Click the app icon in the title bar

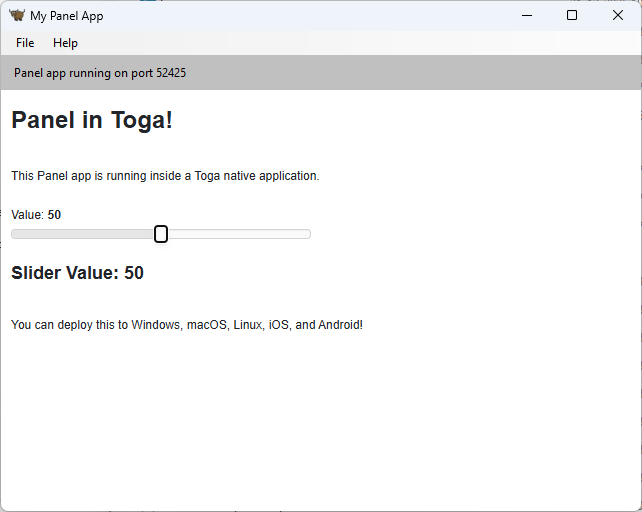[x=17, y=16]
